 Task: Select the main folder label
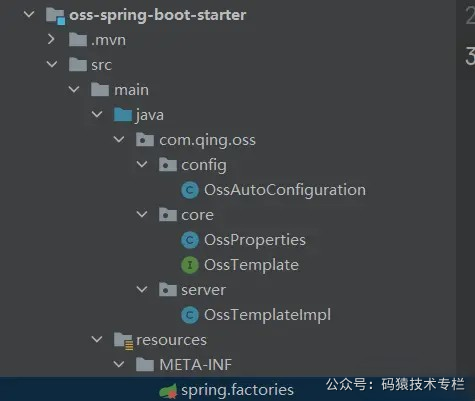pyautogui.click(x=131, y=90)
